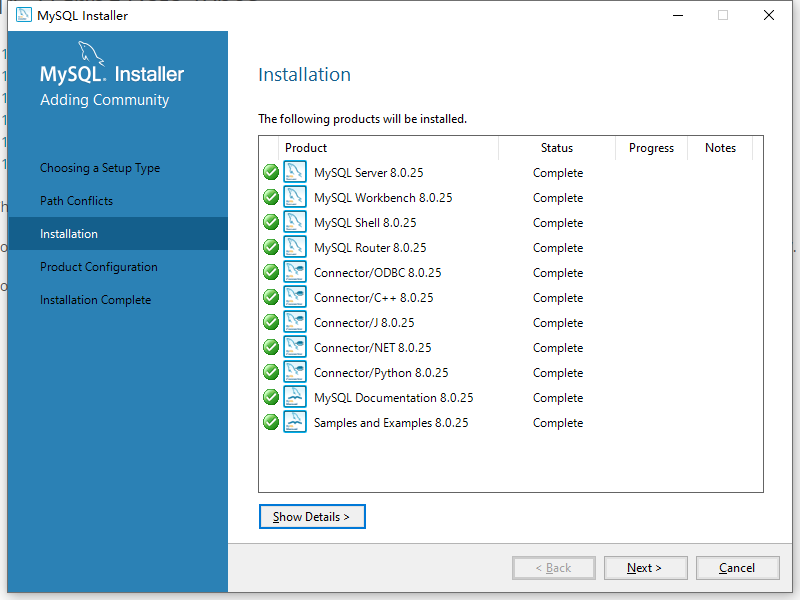The height and width of the screenshot is (600, 800).
Task: Click the Notes column header
Action: click(720, 148)
